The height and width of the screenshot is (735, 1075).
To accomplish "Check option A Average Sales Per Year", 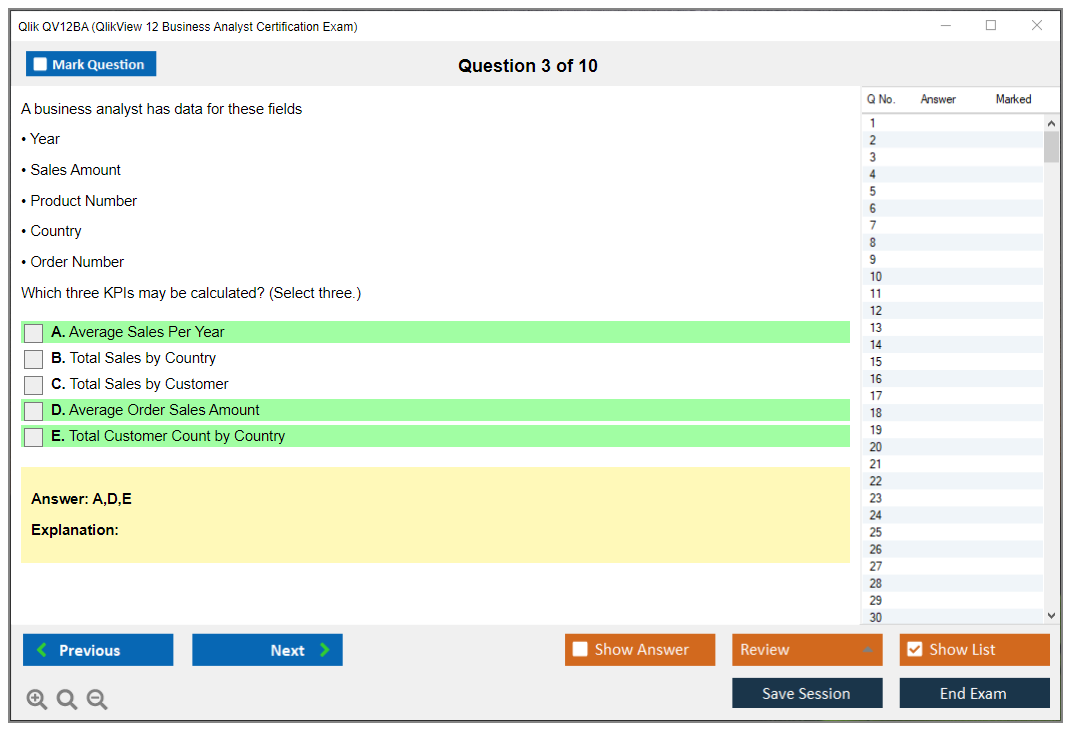I will click(34, 333).
